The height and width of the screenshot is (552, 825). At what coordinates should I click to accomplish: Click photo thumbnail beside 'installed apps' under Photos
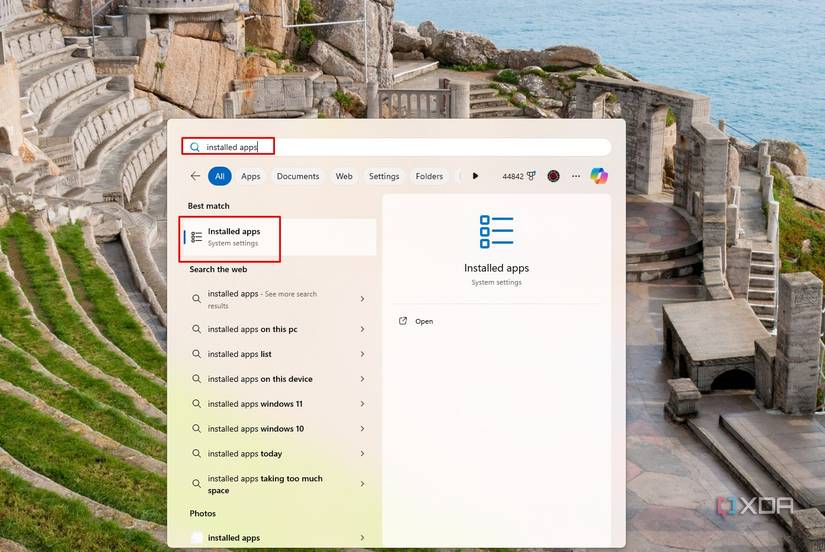tap(196, 538)
